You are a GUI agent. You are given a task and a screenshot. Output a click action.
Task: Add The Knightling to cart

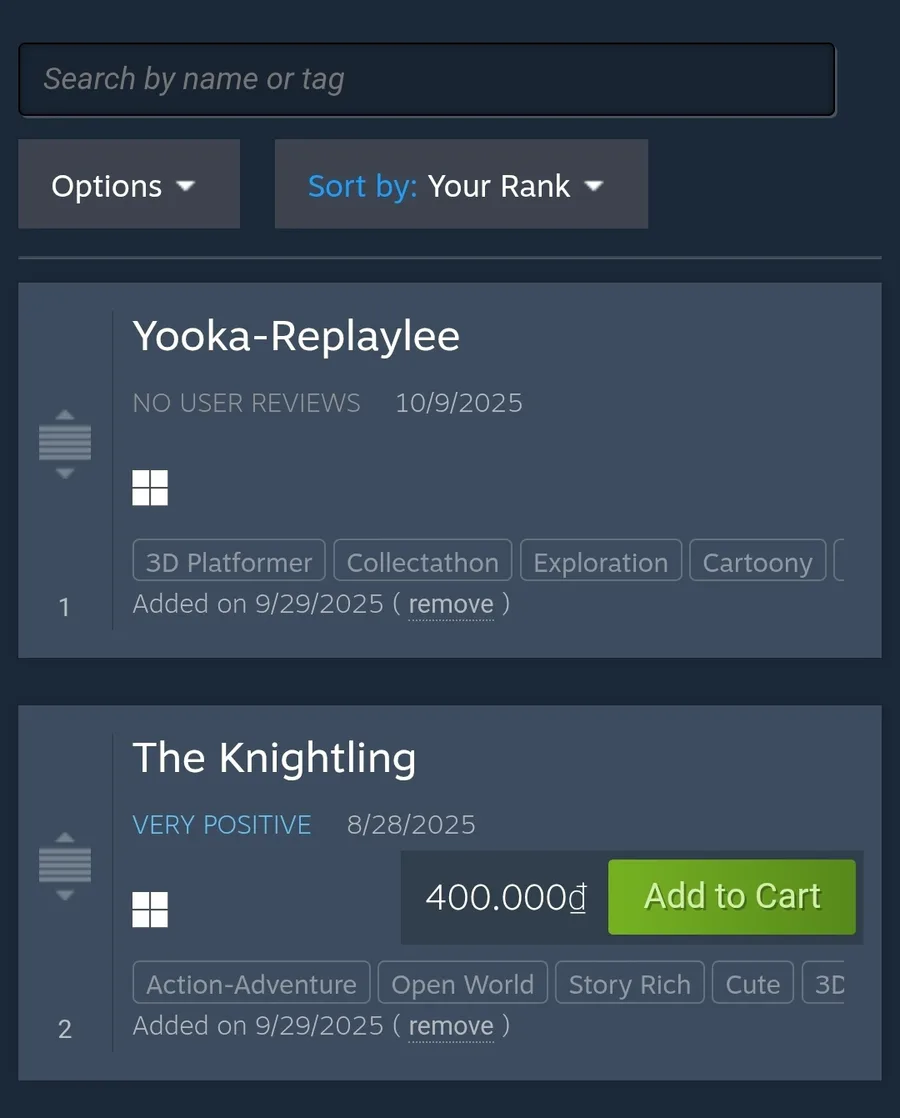pos(731,897)
